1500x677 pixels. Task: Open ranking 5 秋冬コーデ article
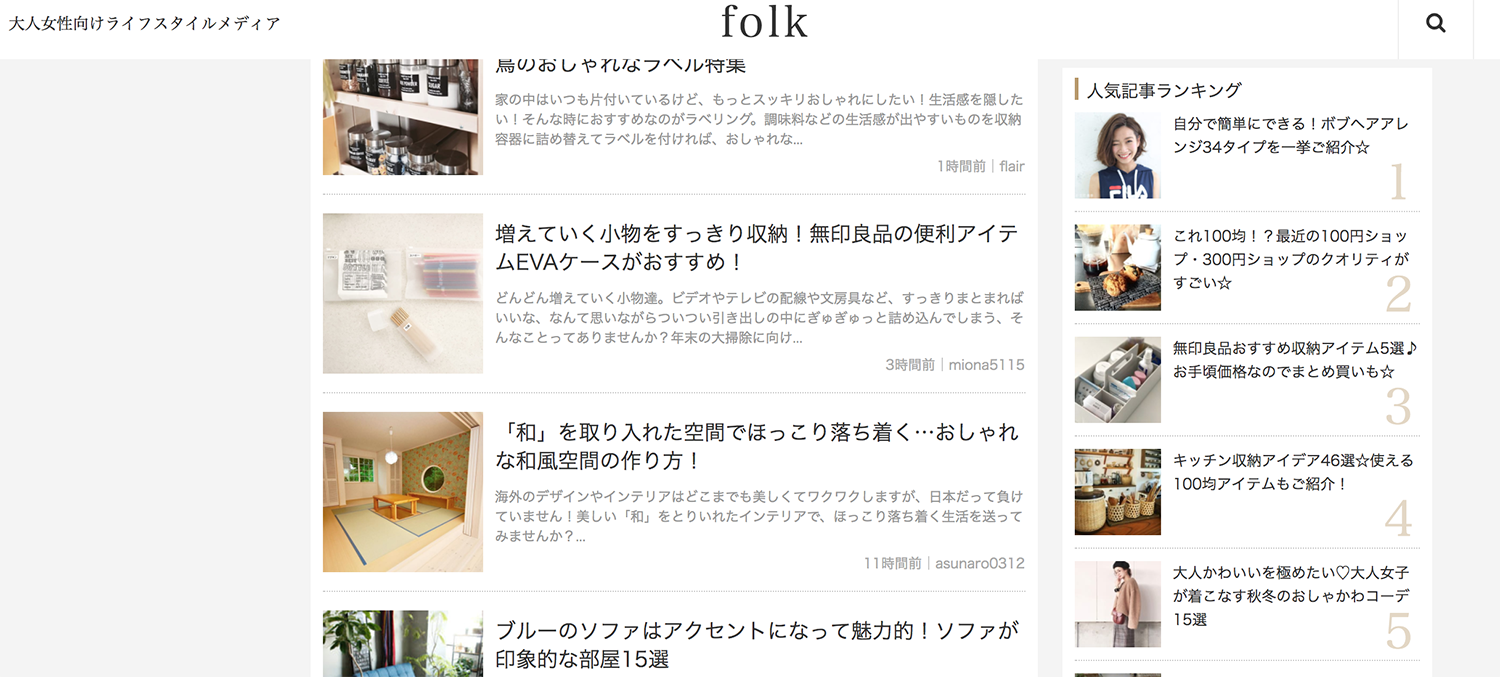tap(1291, 596)
